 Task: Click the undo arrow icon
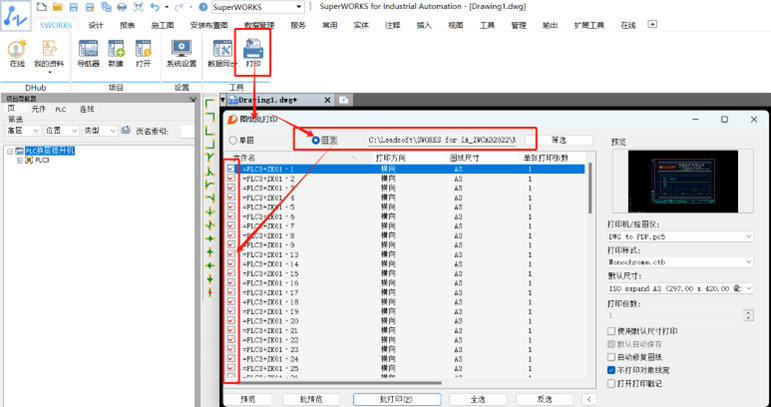pos(155,7)
